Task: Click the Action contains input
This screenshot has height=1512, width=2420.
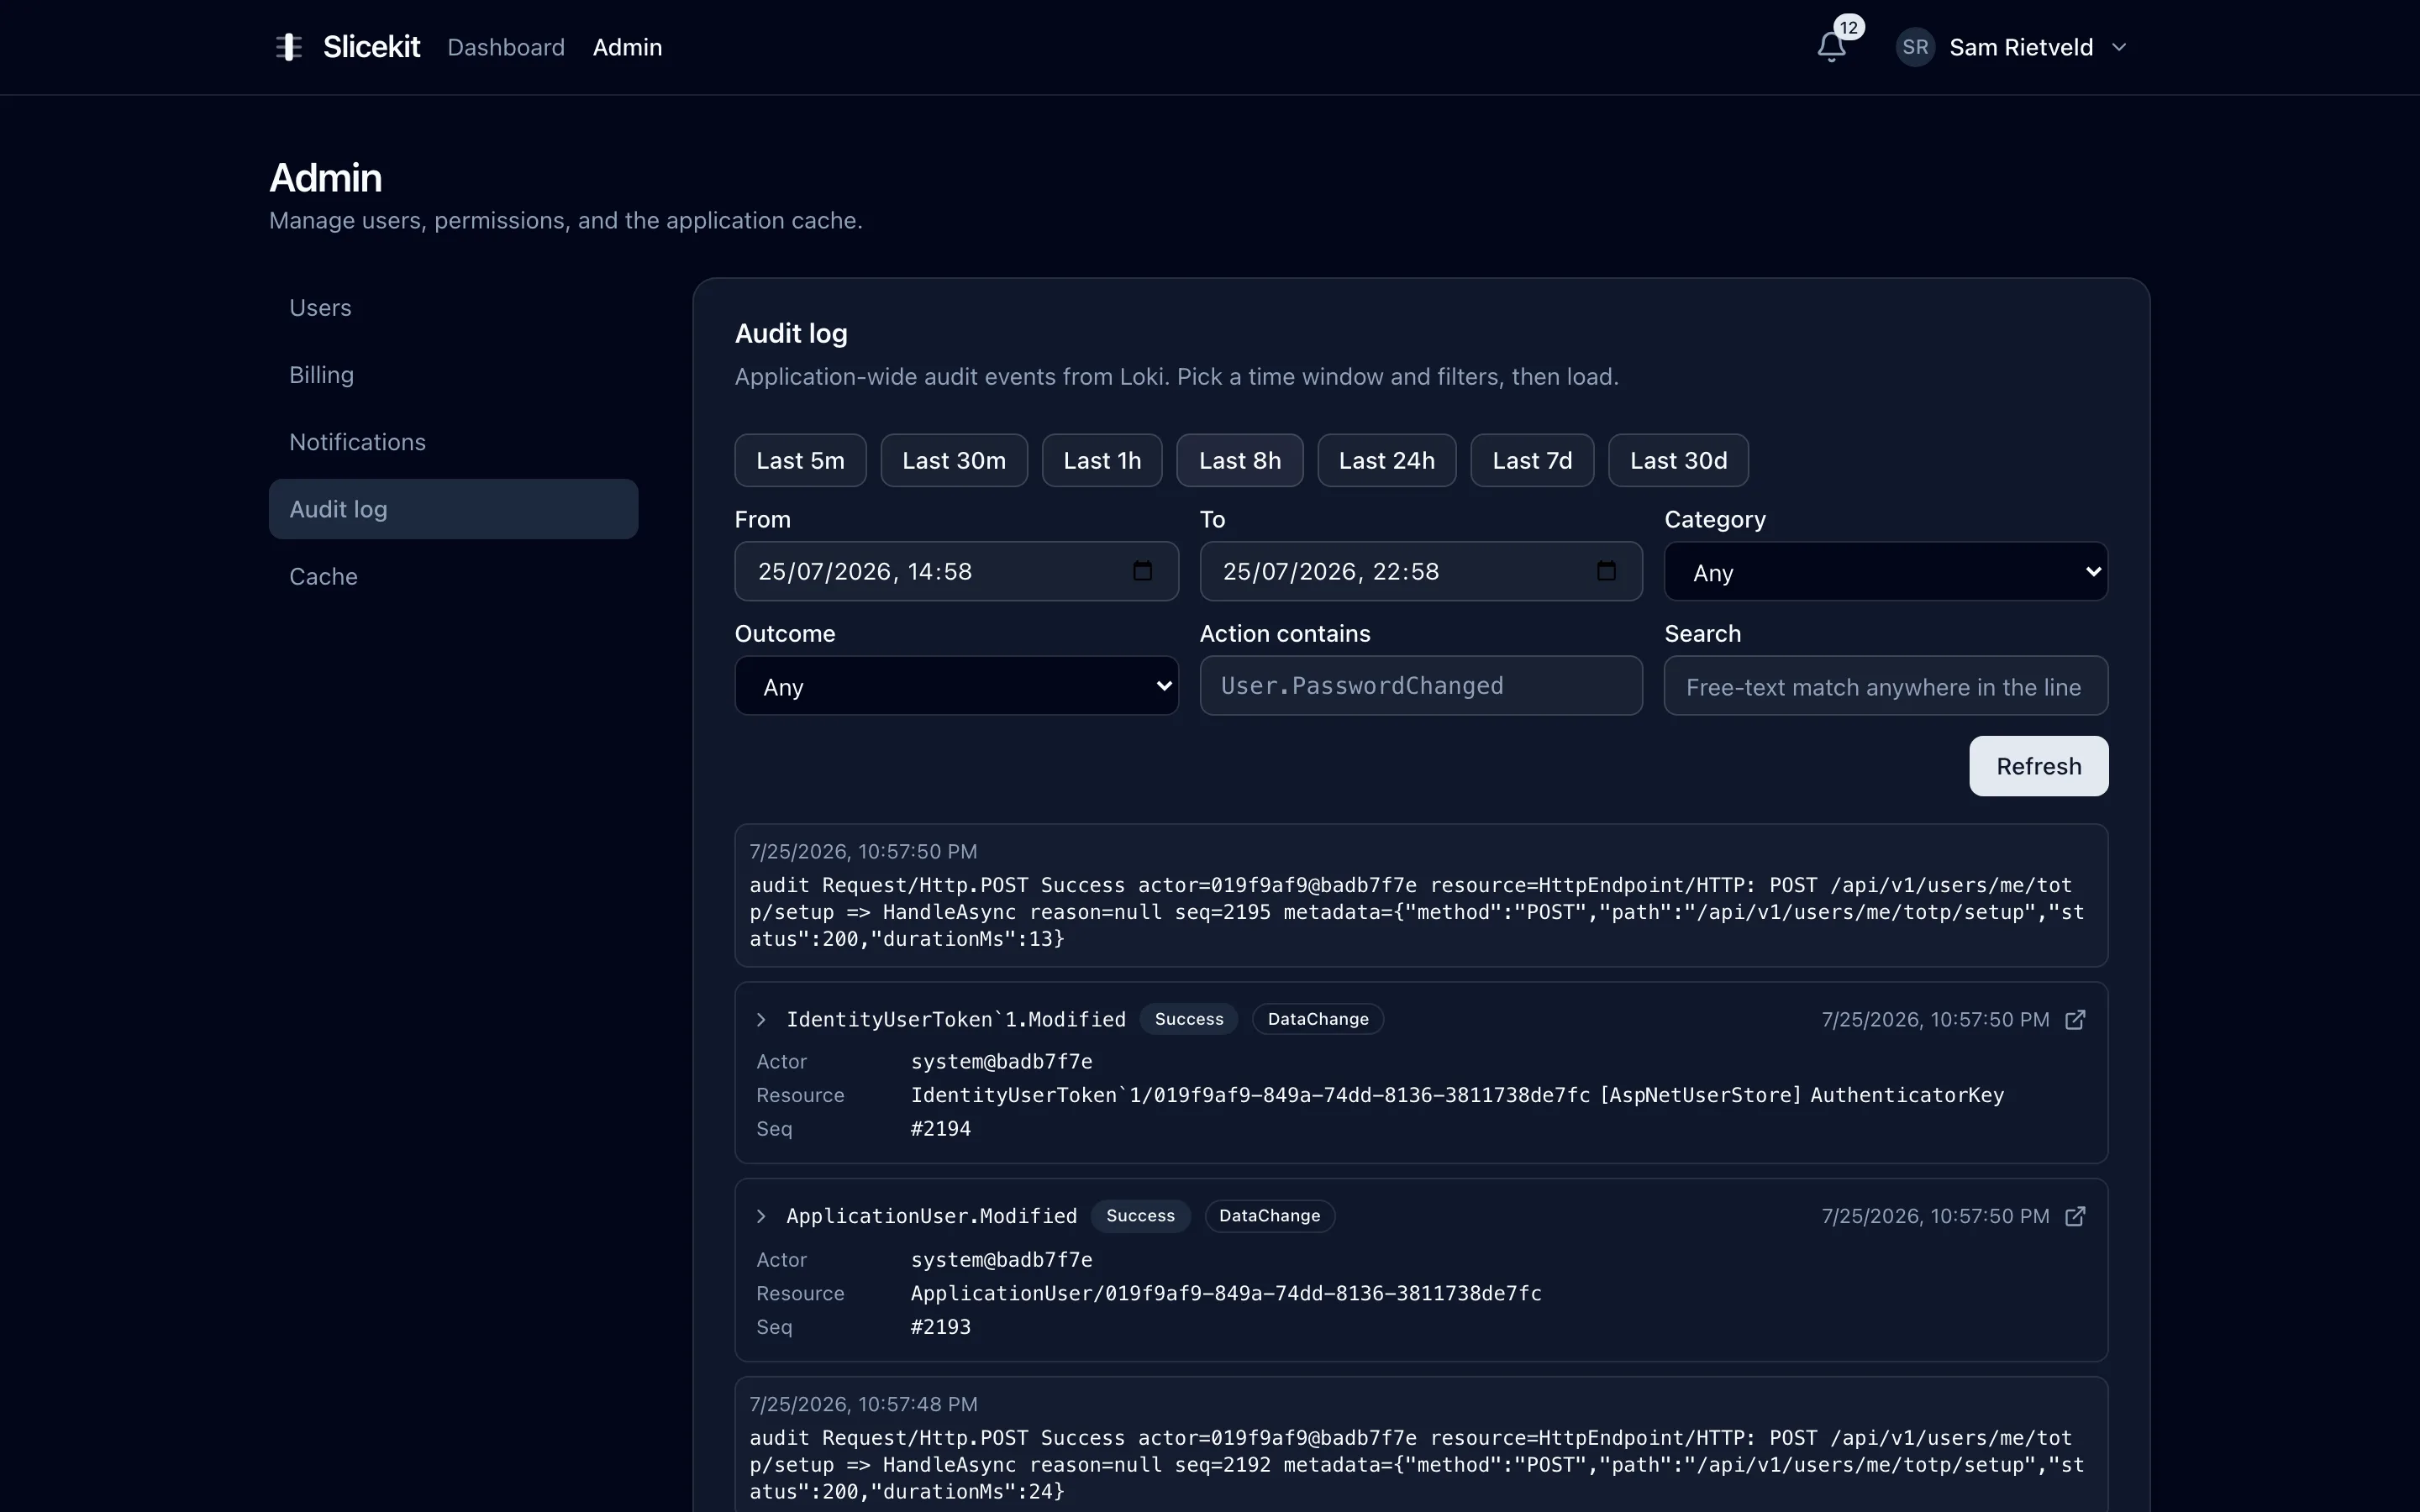Action: [x=1421, y=686]
